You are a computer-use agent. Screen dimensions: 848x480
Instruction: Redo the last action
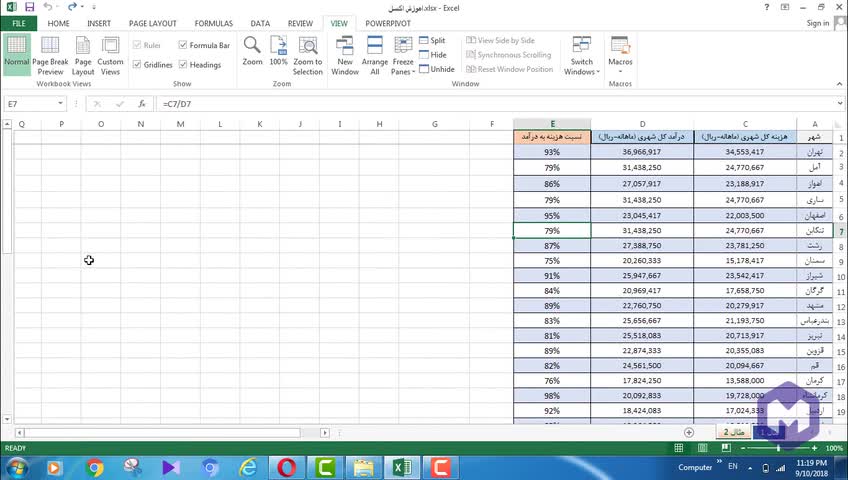click(x=72, y=7)
